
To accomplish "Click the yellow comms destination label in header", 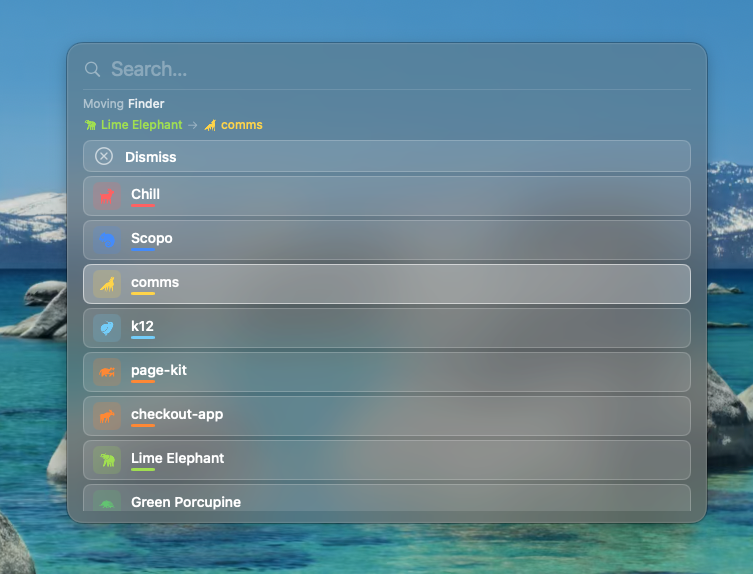I will coord(242,125).
